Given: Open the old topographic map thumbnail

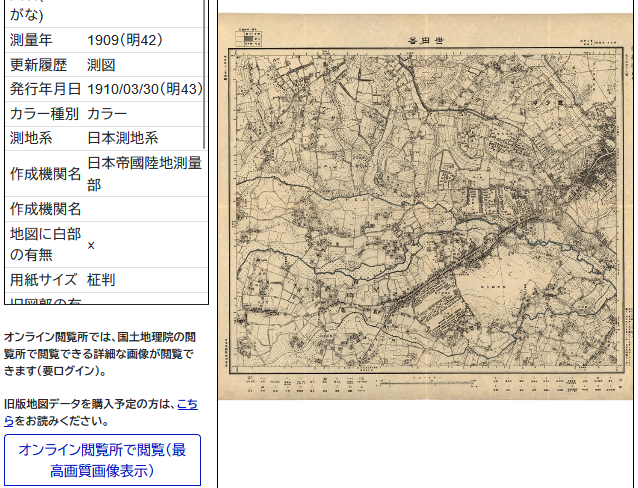Looking at the screenshot, I should tap(425, 207).
